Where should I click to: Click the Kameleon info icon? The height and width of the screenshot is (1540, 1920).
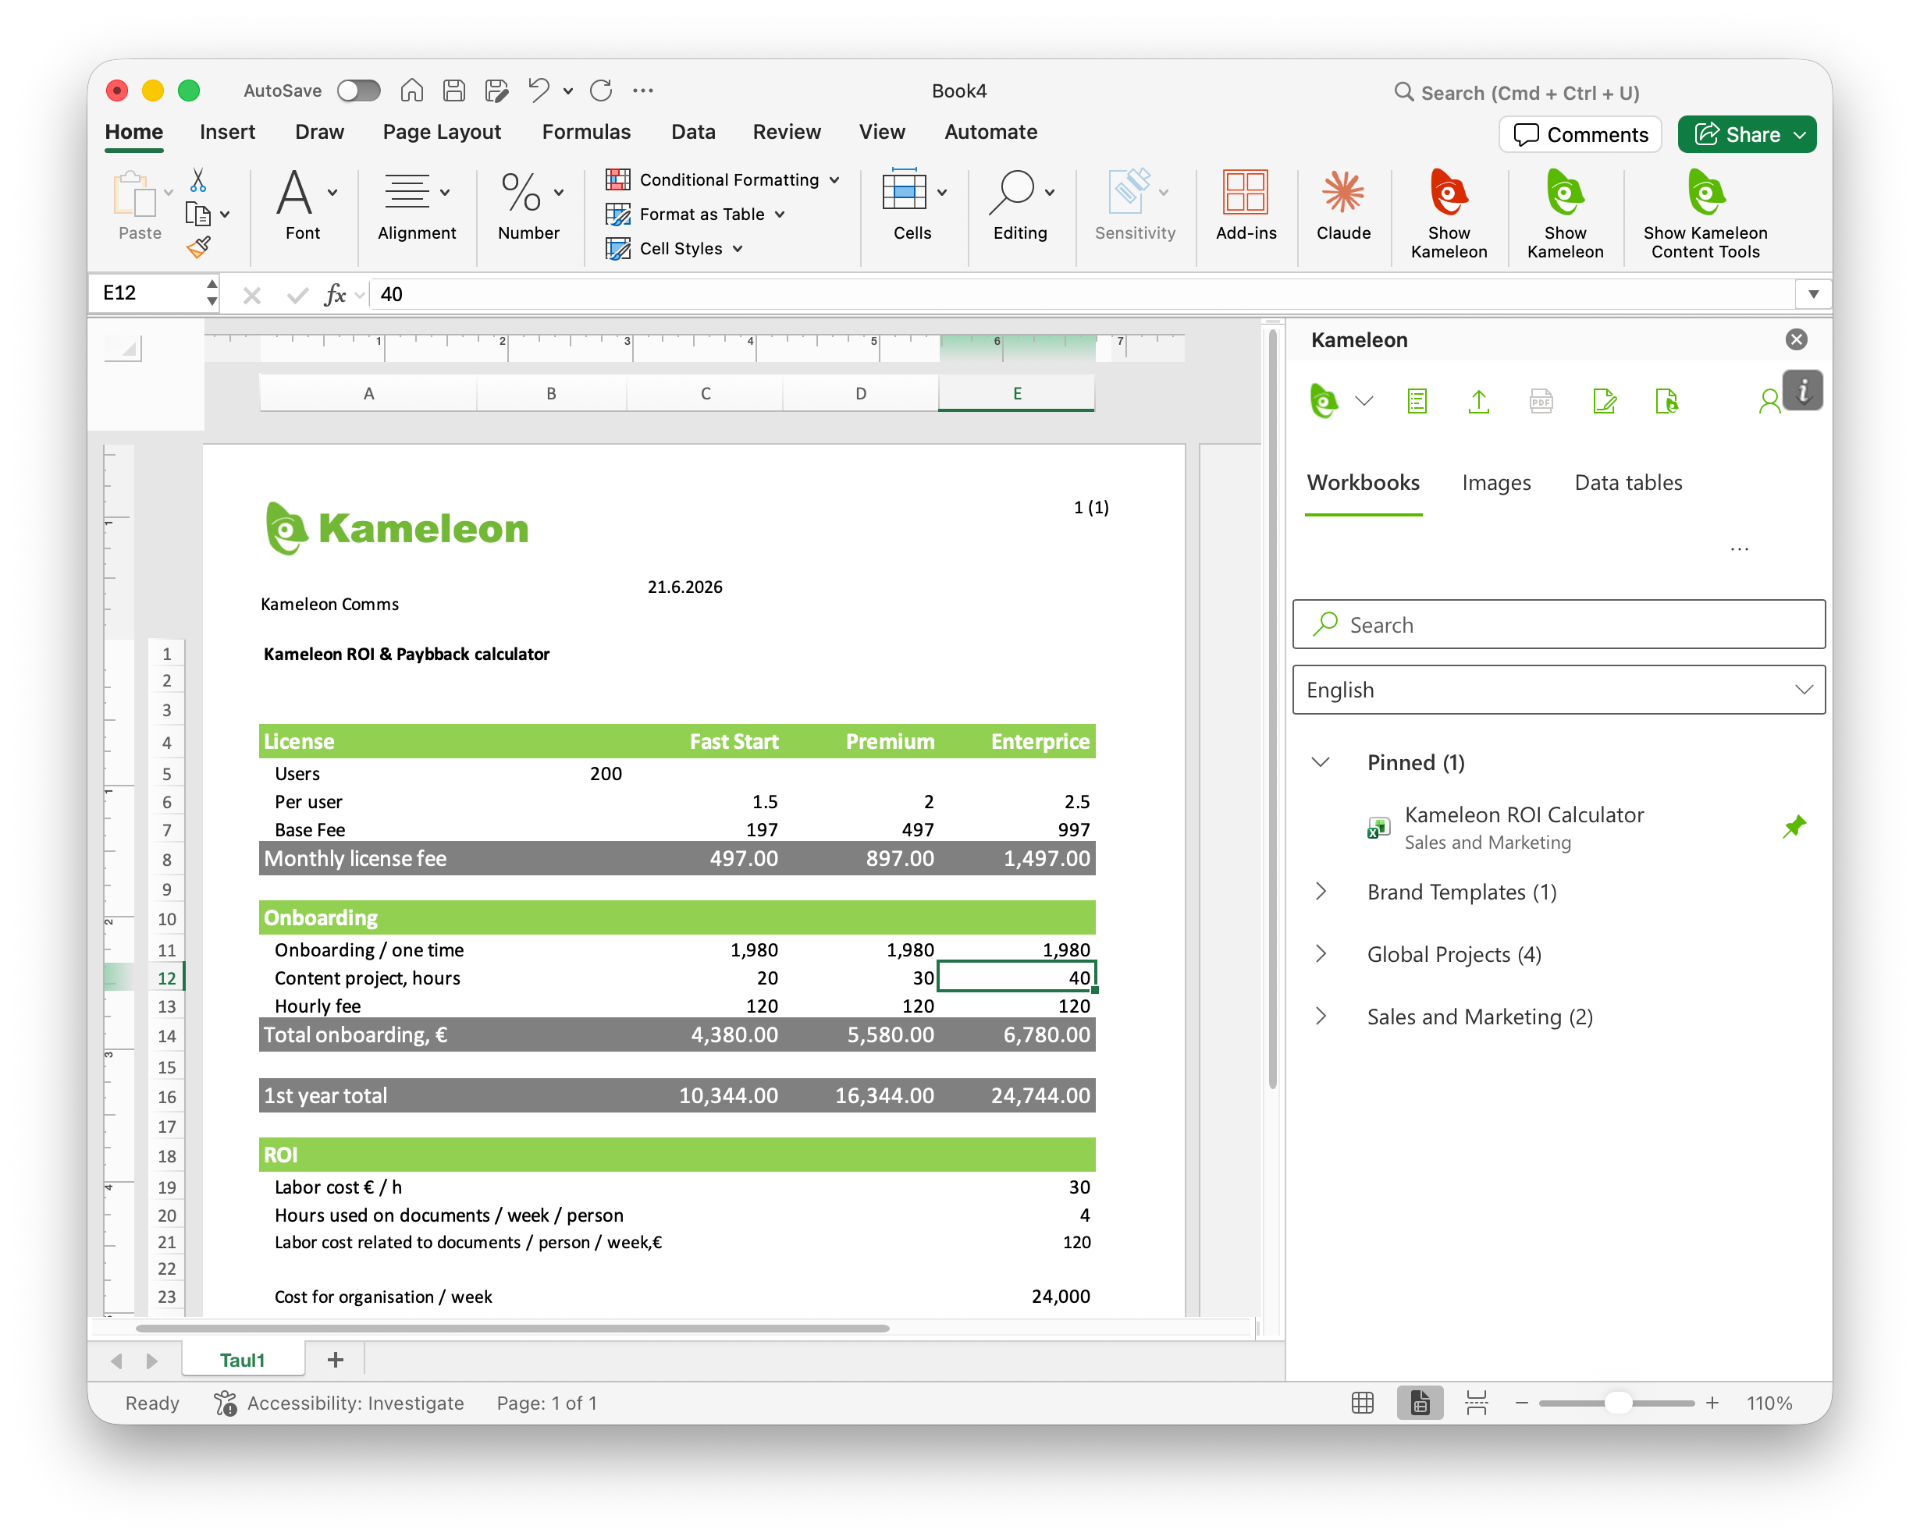[1803, 391]
